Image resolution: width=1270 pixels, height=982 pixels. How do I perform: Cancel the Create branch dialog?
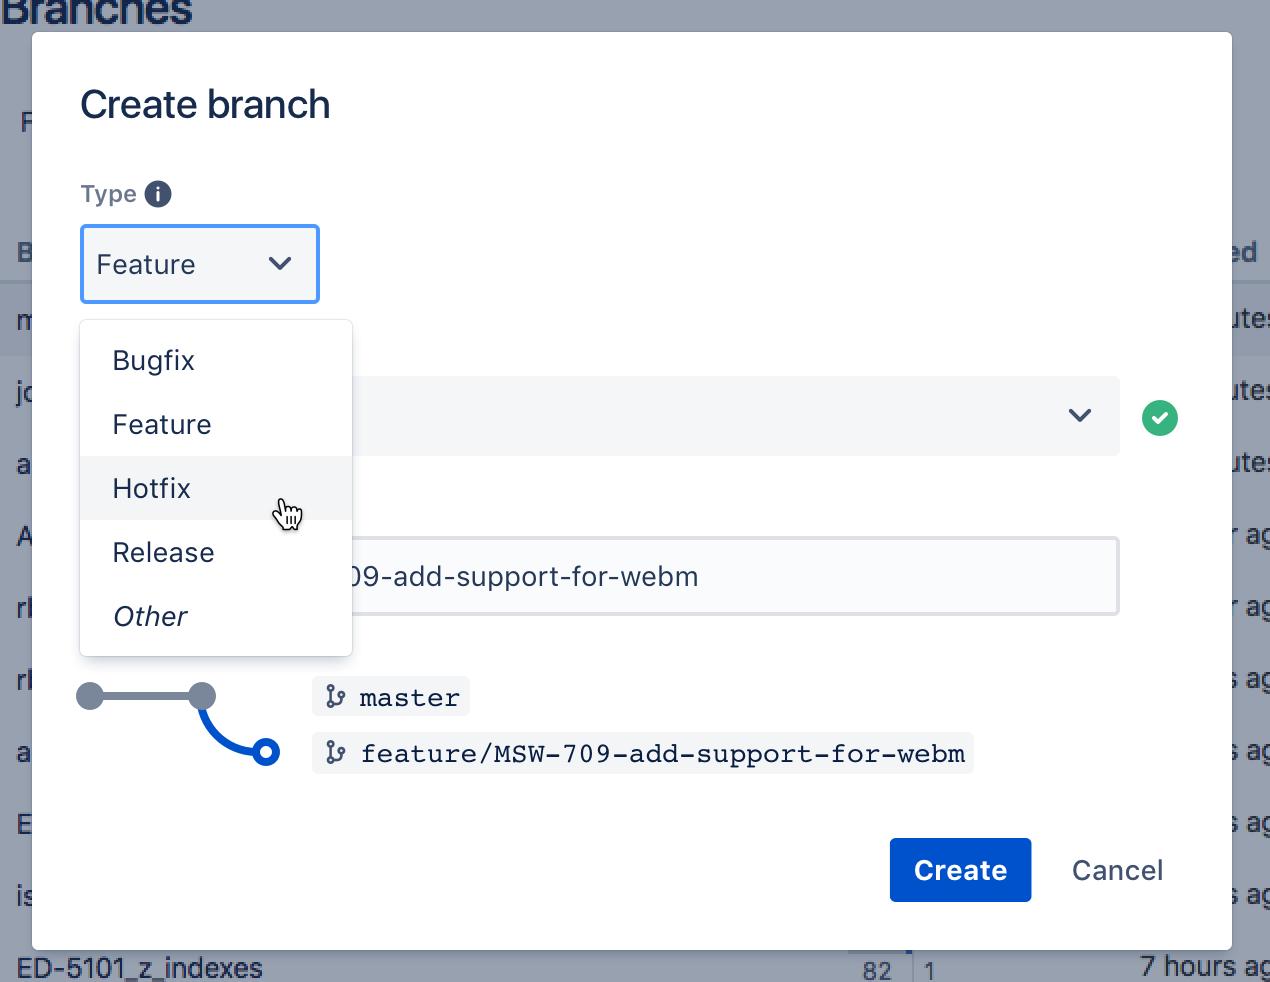[1117, 870]
